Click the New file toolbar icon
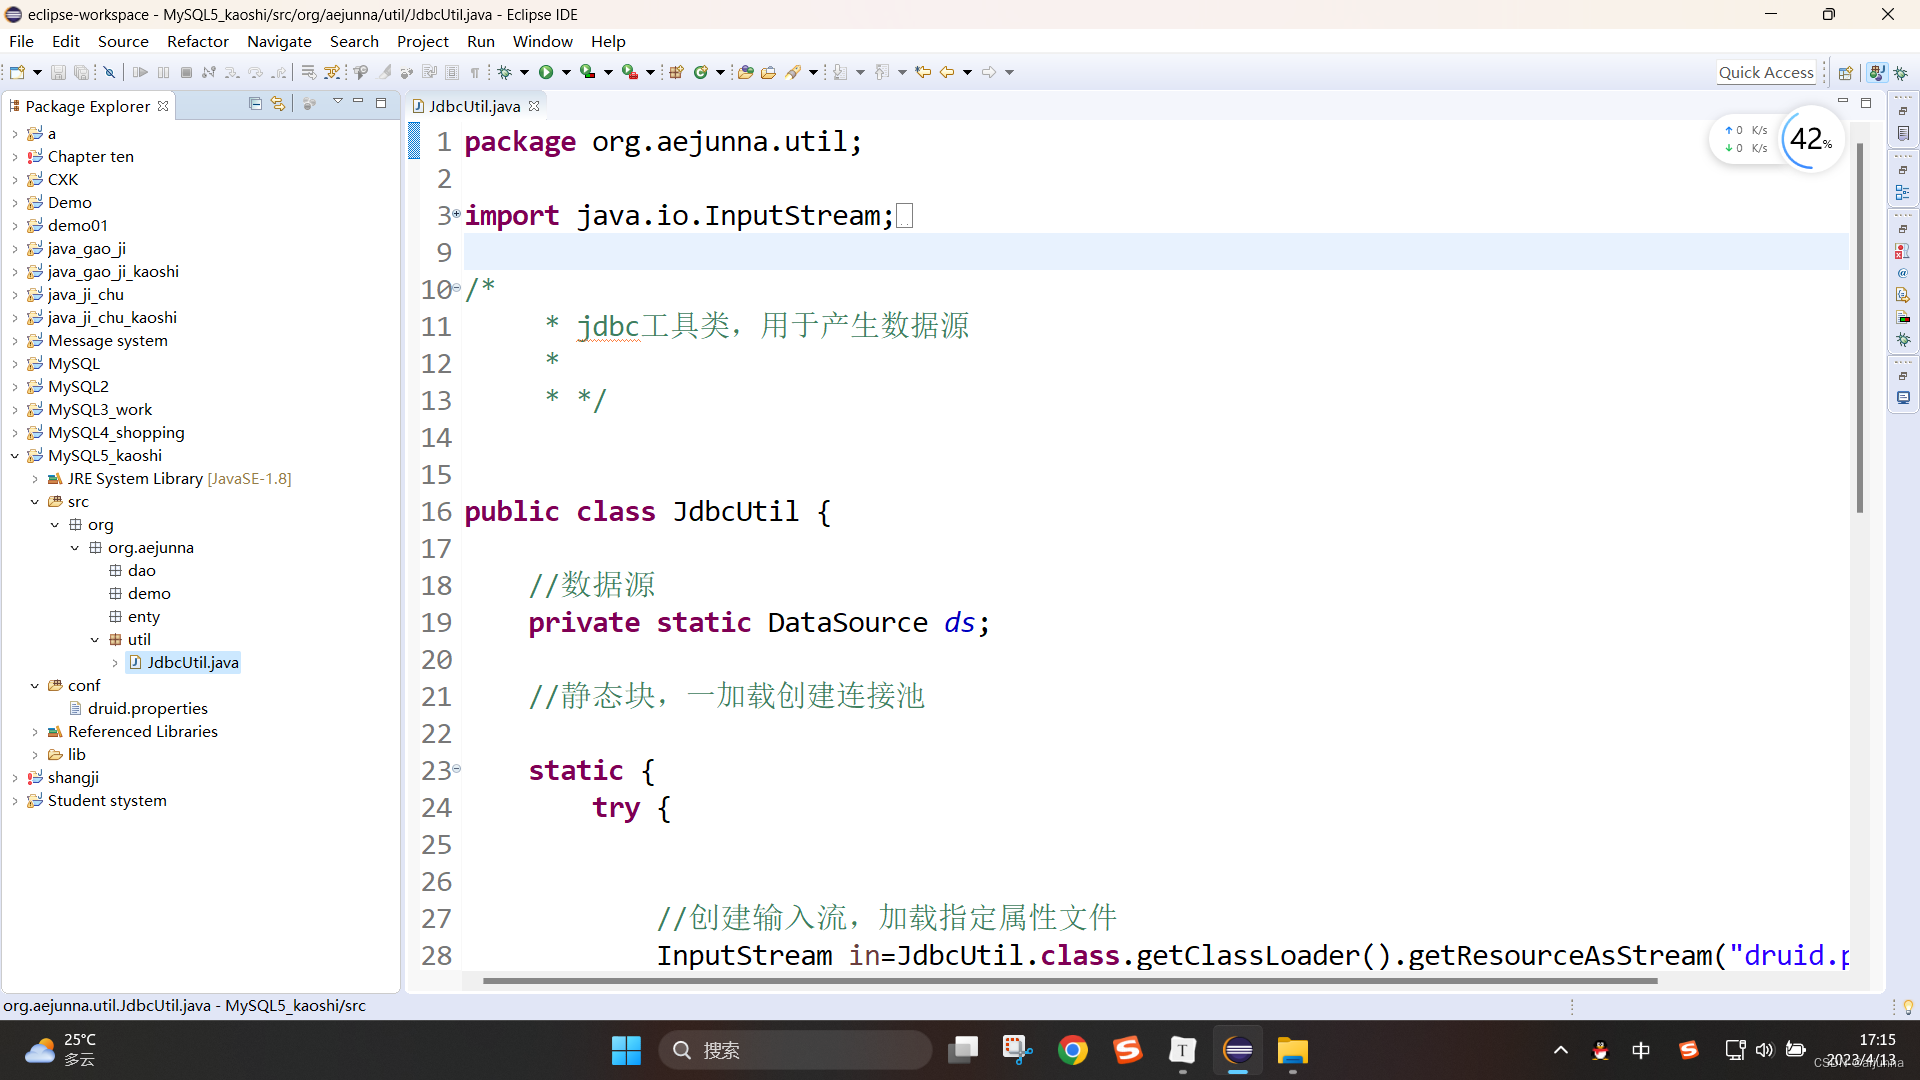 click(x=17, y=72)
